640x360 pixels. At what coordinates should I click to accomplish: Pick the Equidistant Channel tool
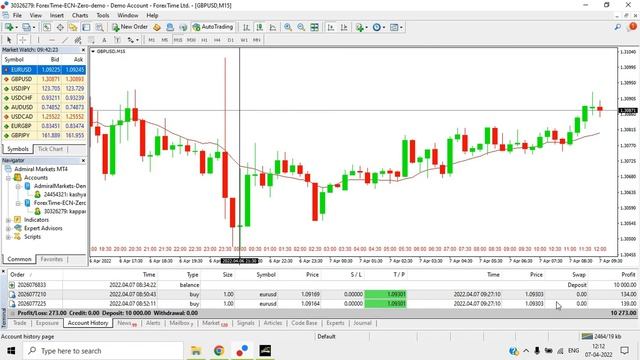click(x=78, y=40)
